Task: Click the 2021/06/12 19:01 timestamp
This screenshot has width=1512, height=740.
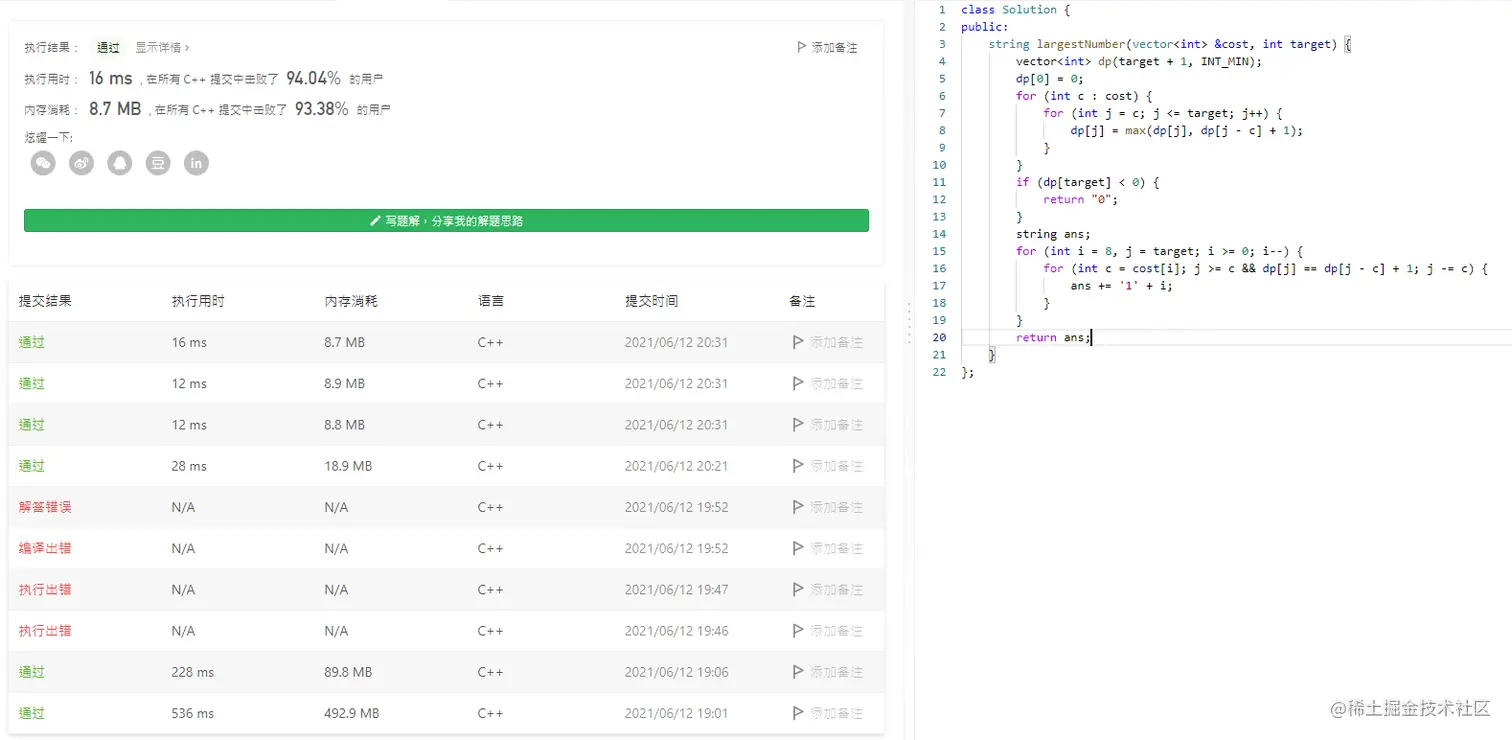Action: tap(677, 713)
